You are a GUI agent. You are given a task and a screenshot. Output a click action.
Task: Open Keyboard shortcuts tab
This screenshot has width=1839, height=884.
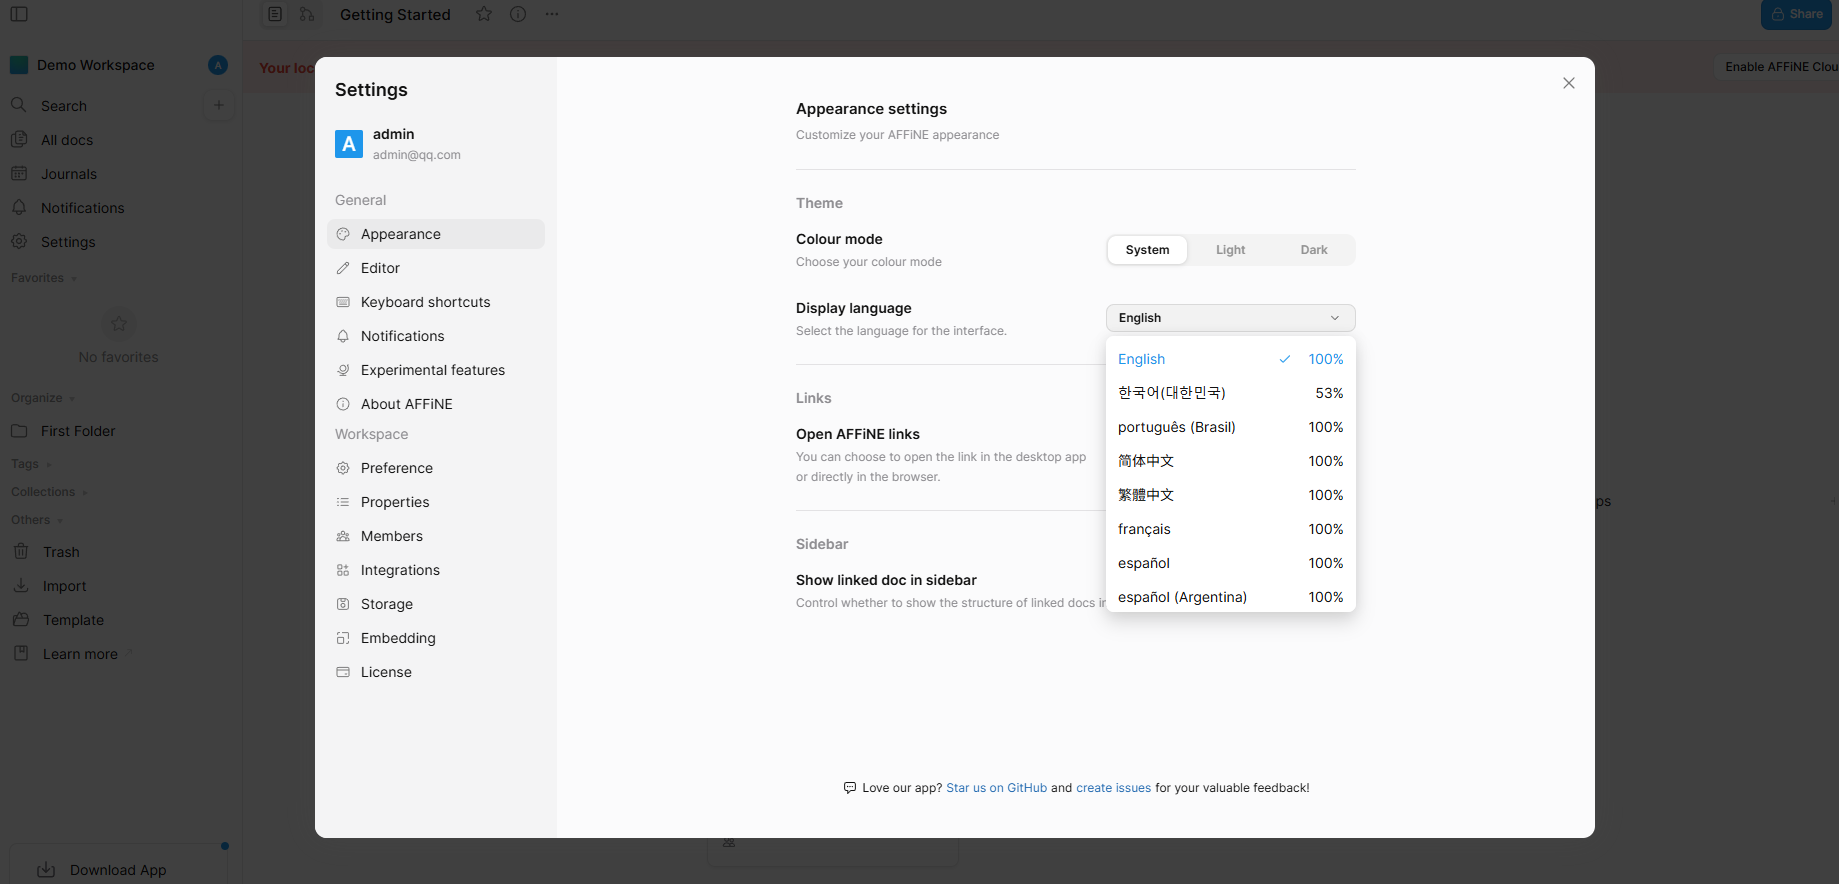(x=436, y=302)
